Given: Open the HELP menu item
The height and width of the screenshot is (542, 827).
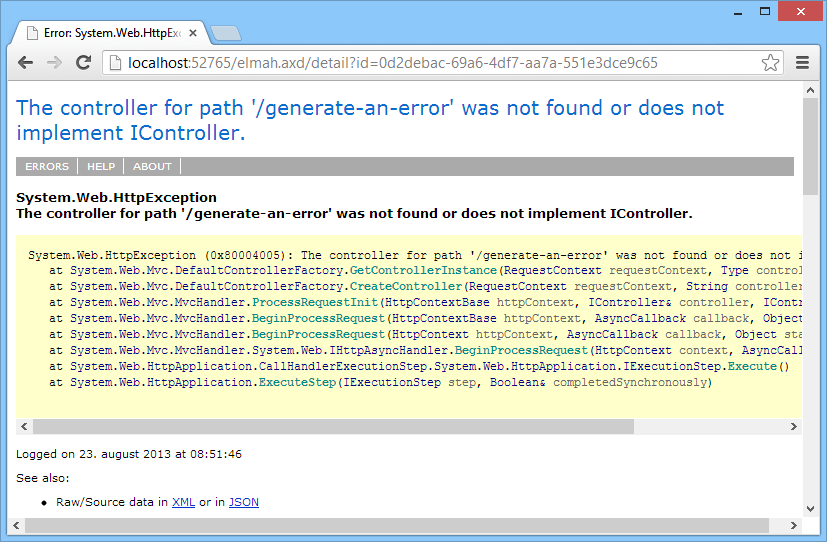Looking at the screenshot, I should pyautogui.click(x=101, y=167).
